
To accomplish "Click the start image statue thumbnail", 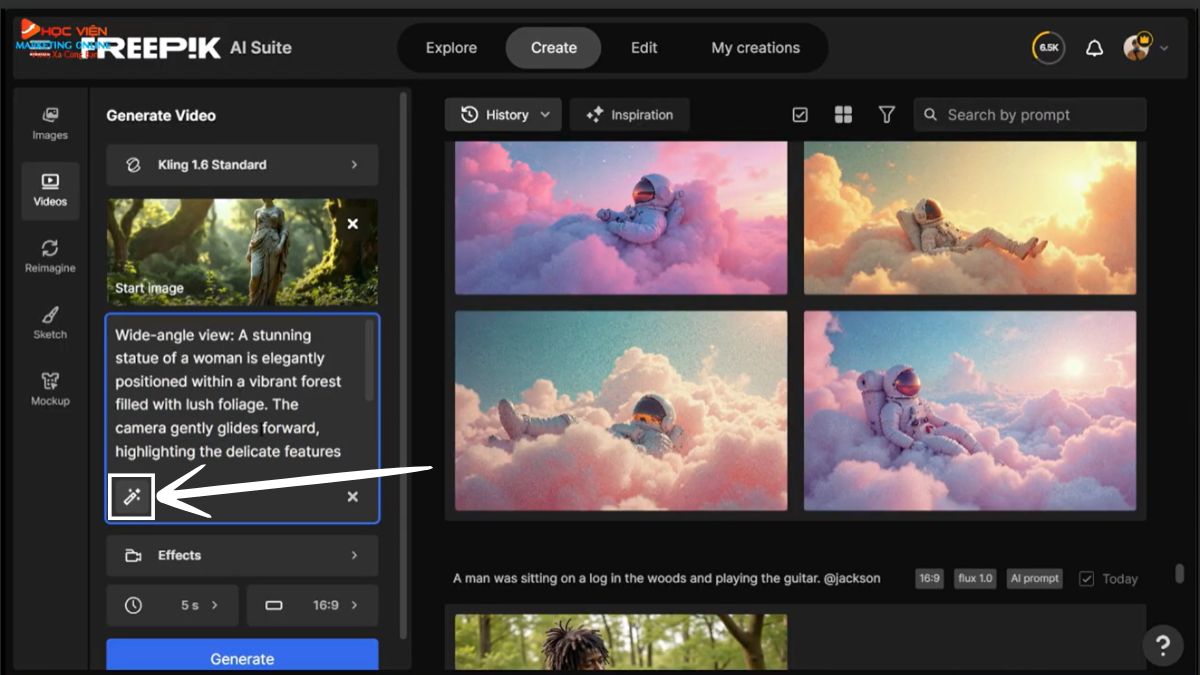I will 242,251.
